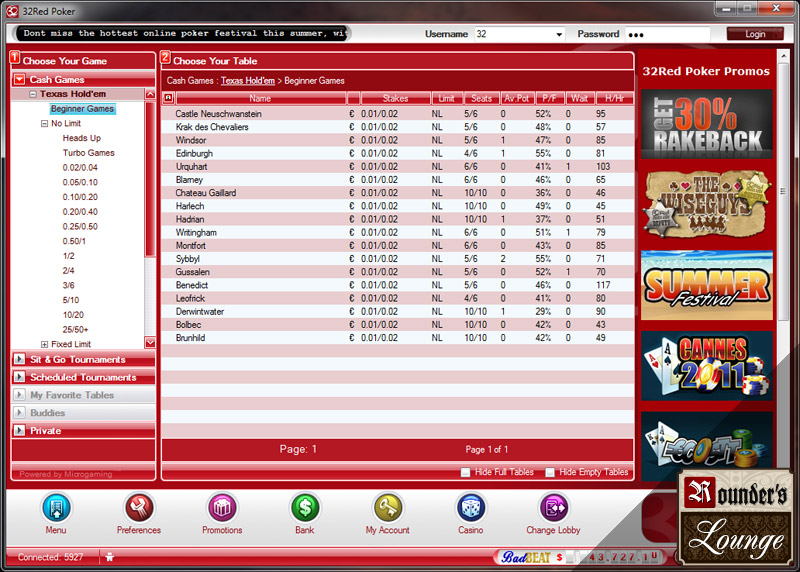Screen dimensions: 800x572
Task: Select the Benedict table row
Action: tap(398, 285)
